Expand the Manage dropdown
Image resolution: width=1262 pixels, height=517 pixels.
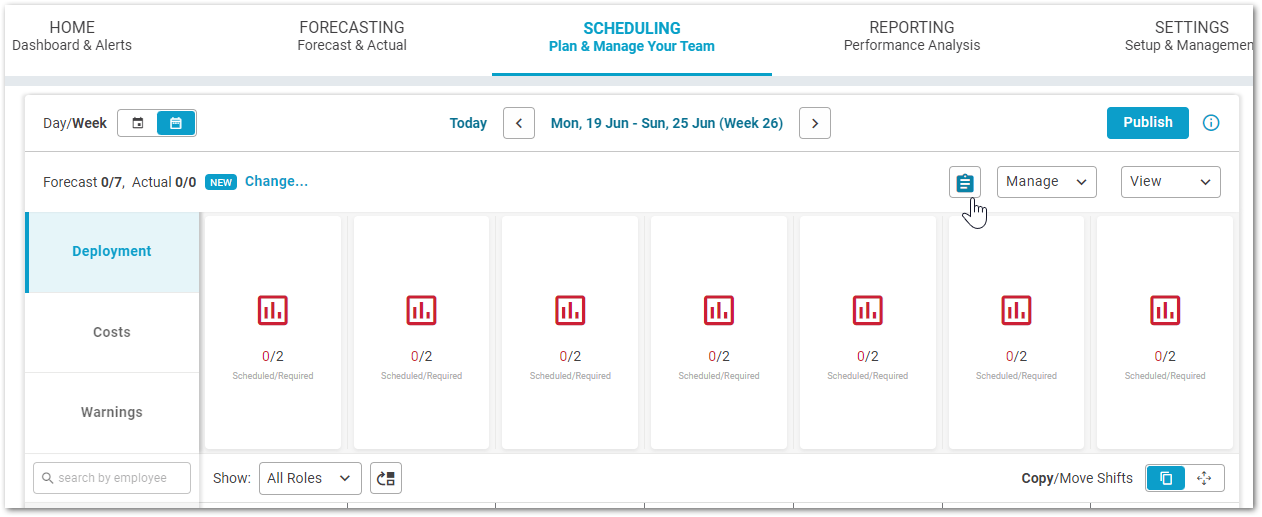(x=1047, y=182)
